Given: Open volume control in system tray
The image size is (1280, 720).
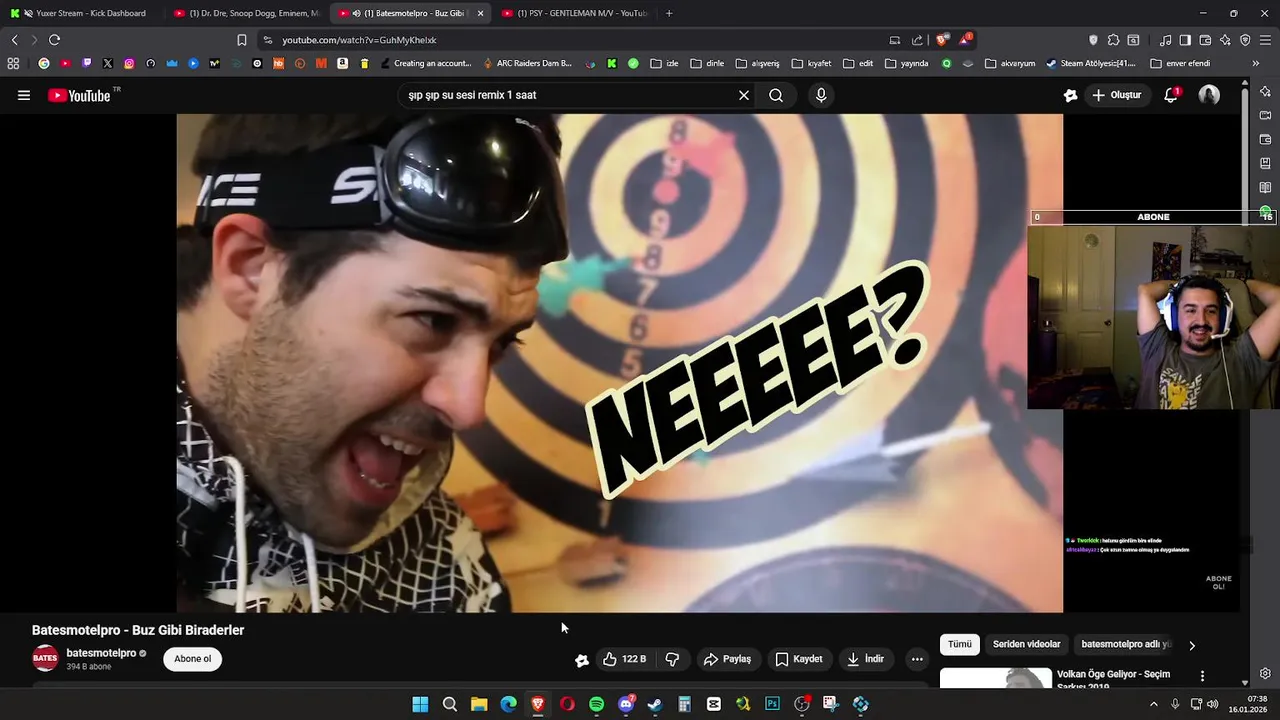Looking at the screenshot, I should pos(1213,704).
